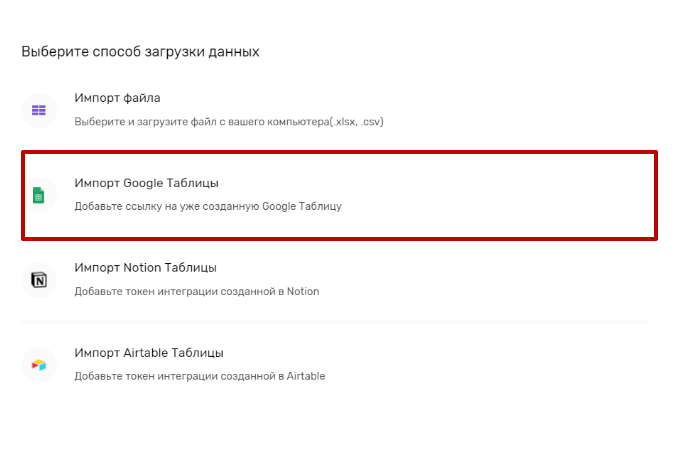
Task: Click the green Google Sheets icon
Action: pos(38,195)
